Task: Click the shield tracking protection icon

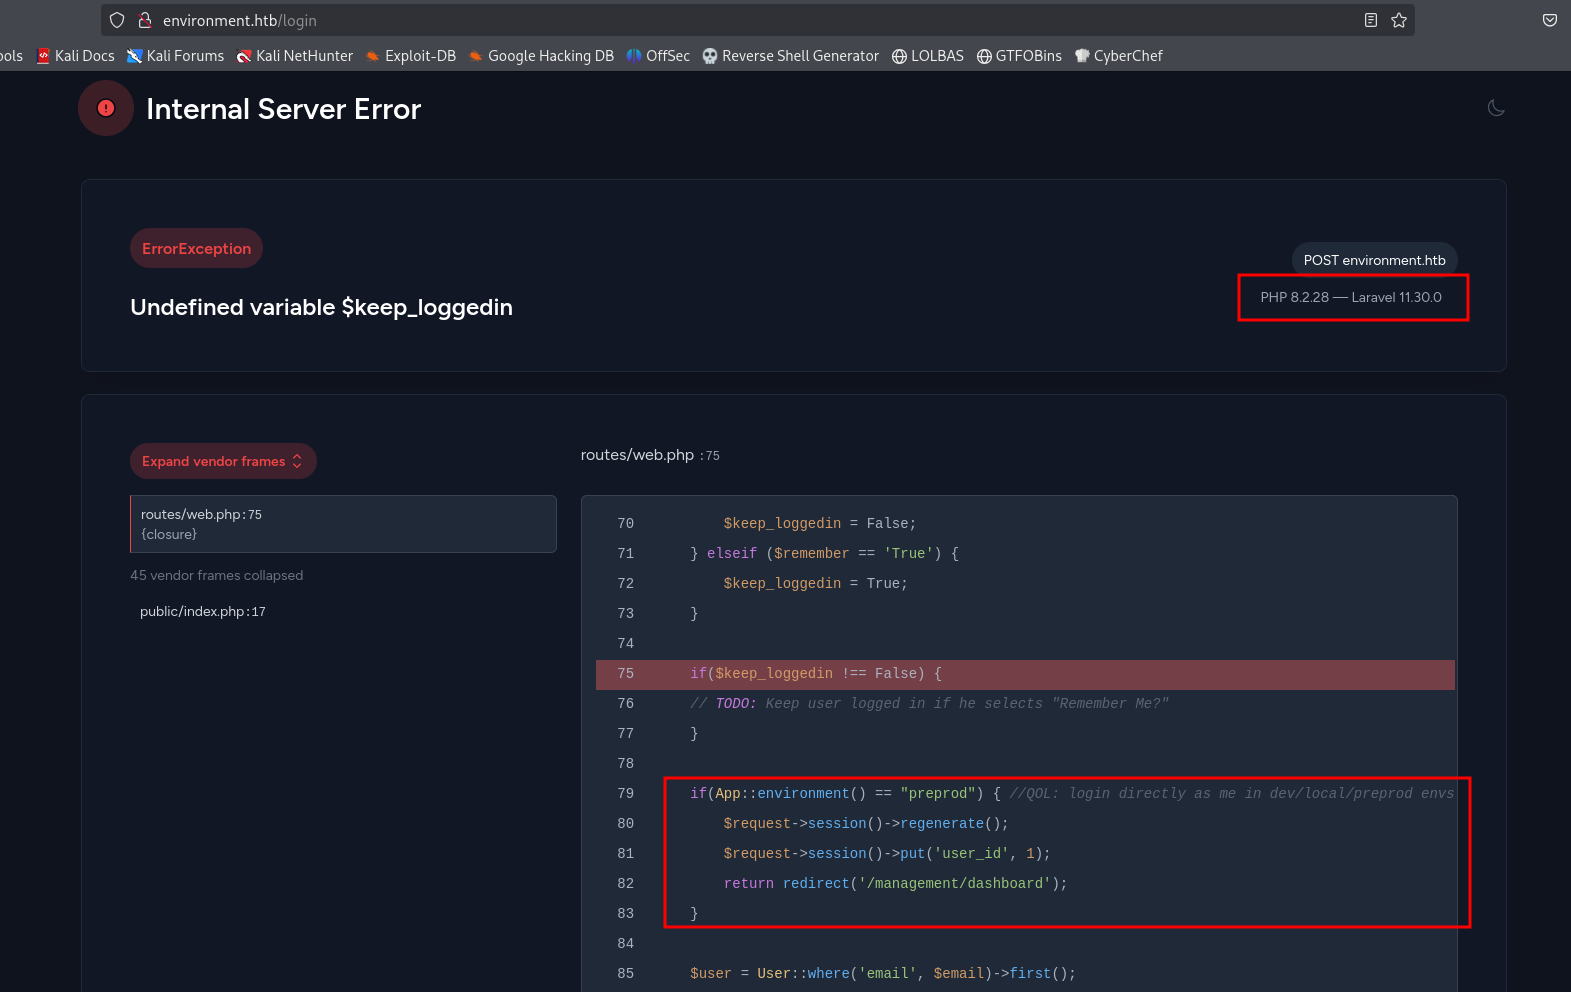Action: (x=117, y=20)
